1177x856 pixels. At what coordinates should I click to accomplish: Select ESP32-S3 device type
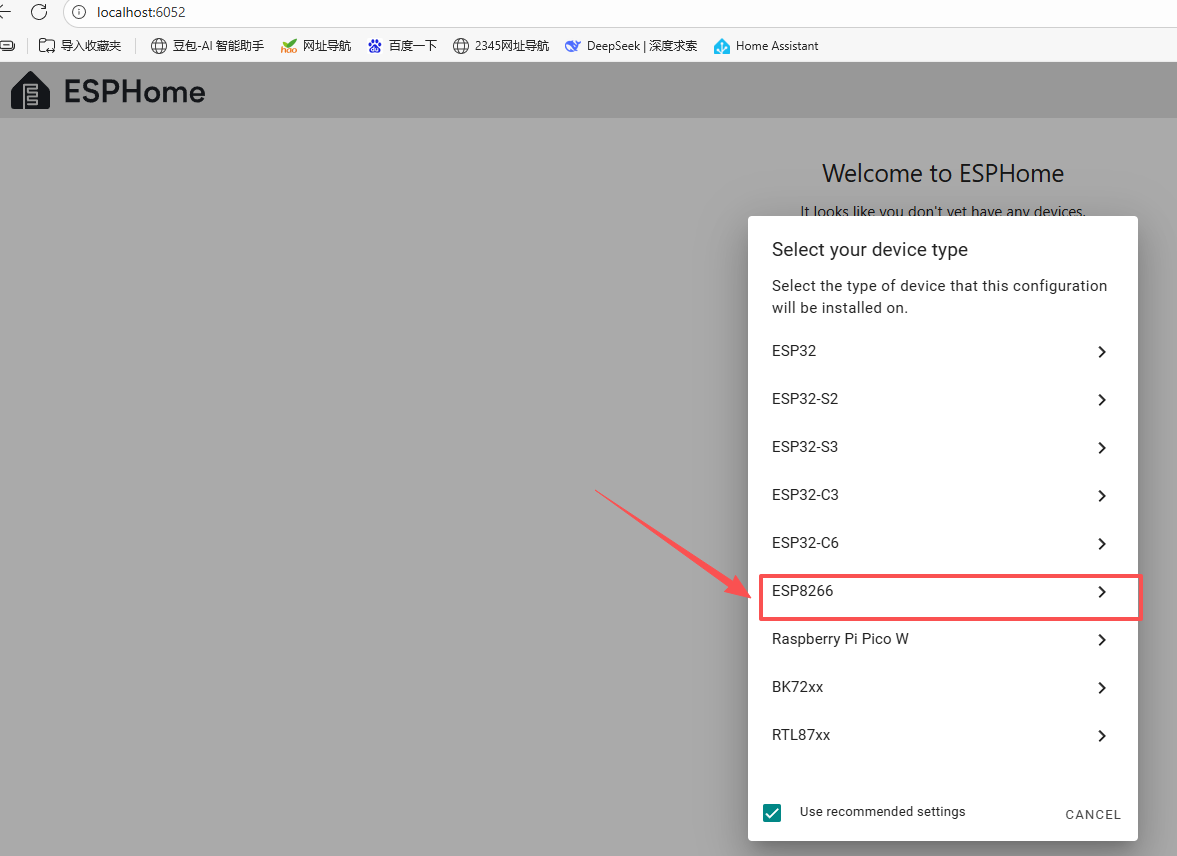[x=943, y=448]
